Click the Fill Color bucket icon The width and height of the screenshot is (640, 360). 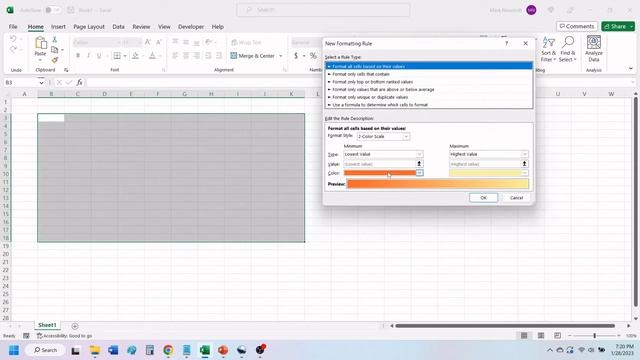136,56
